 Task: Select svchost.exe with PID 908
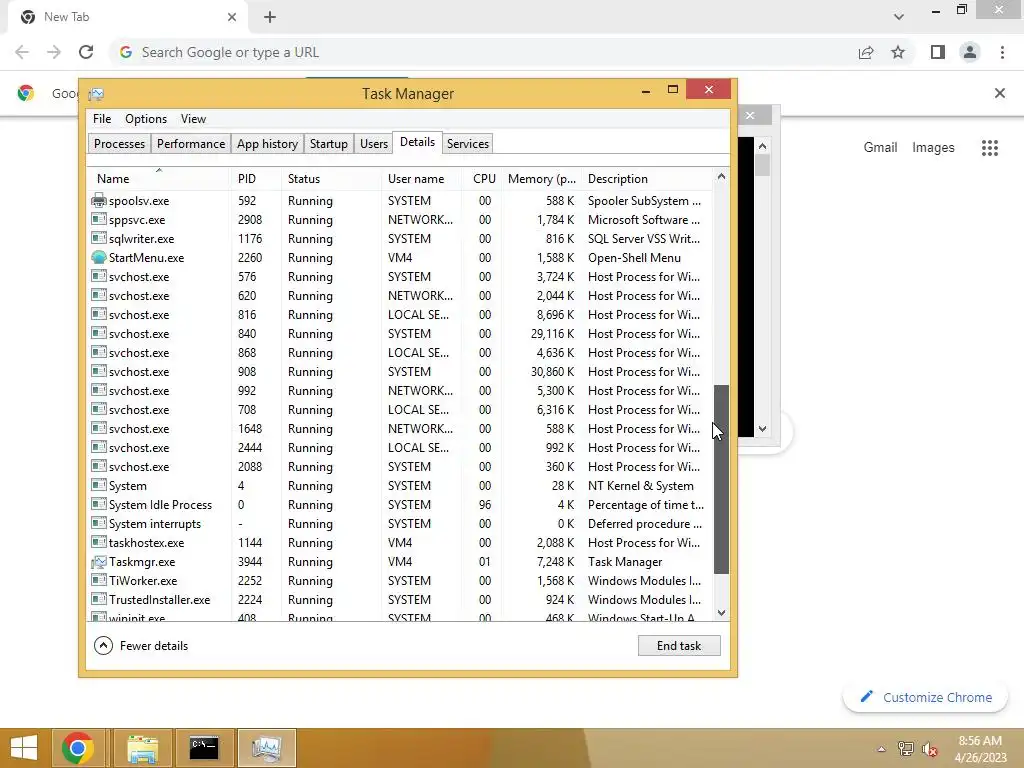400,372
